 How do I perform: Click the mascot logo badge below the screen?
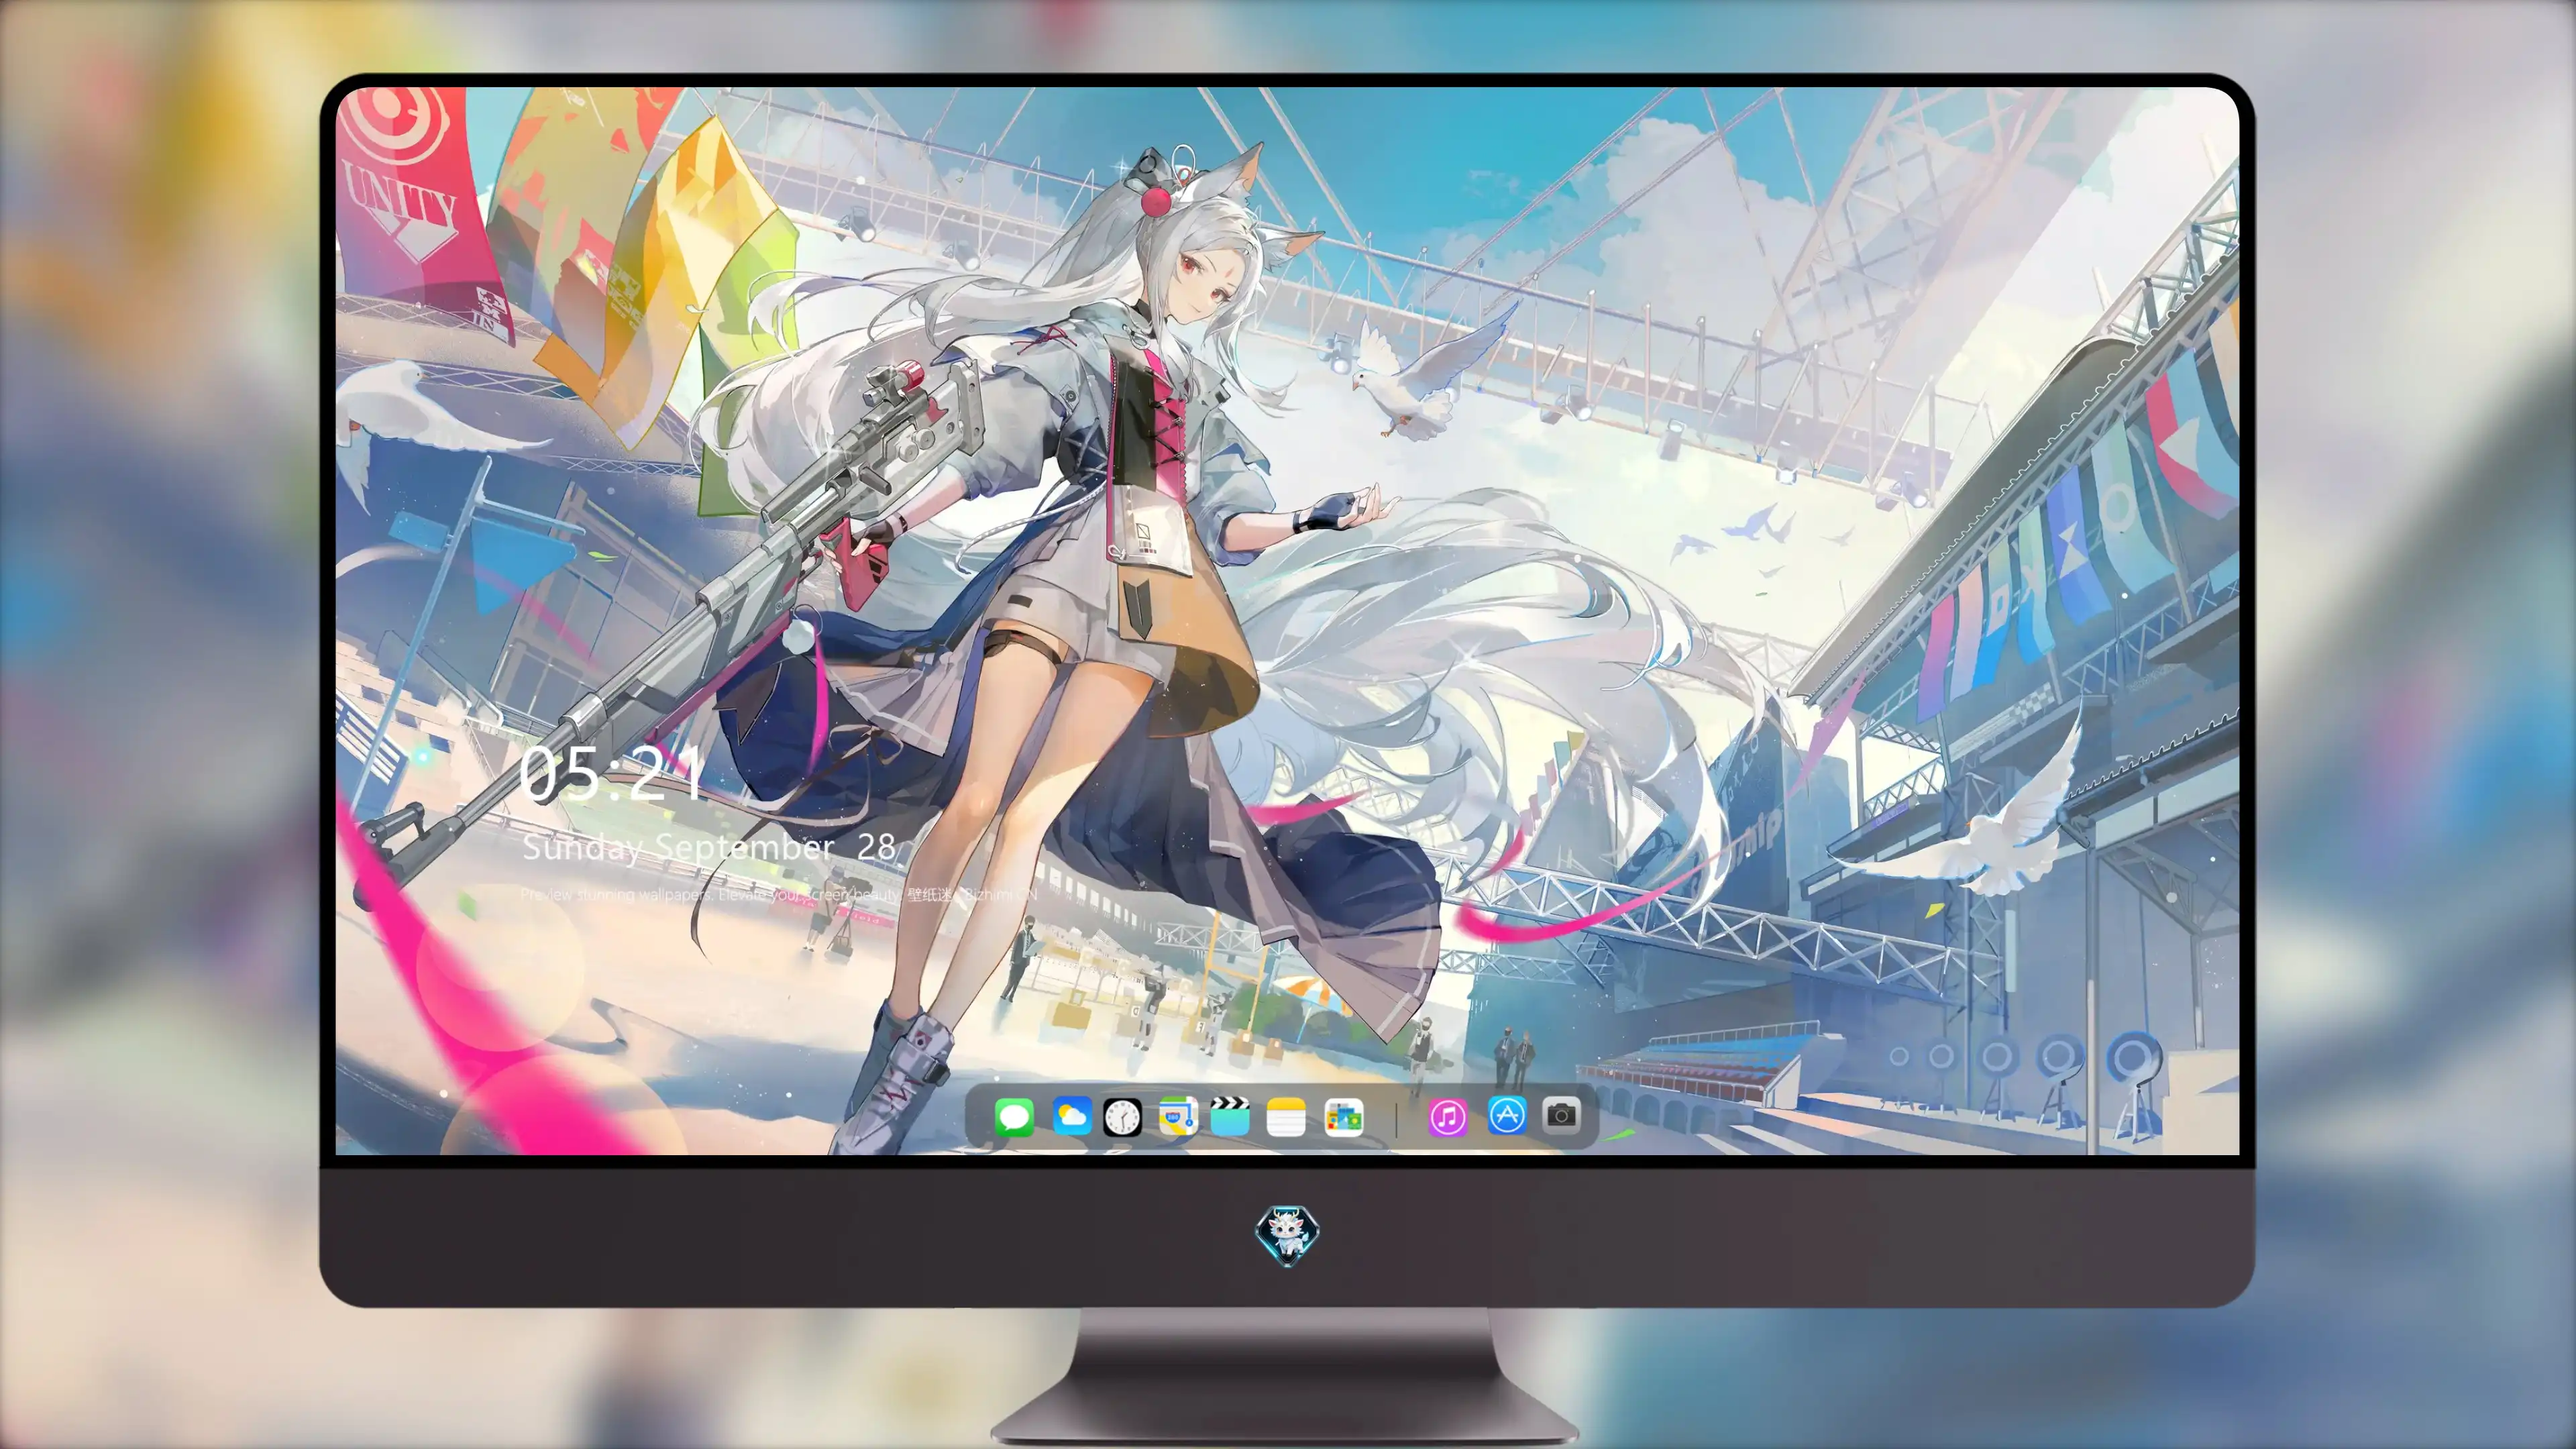click(x=1287, y=1235)
